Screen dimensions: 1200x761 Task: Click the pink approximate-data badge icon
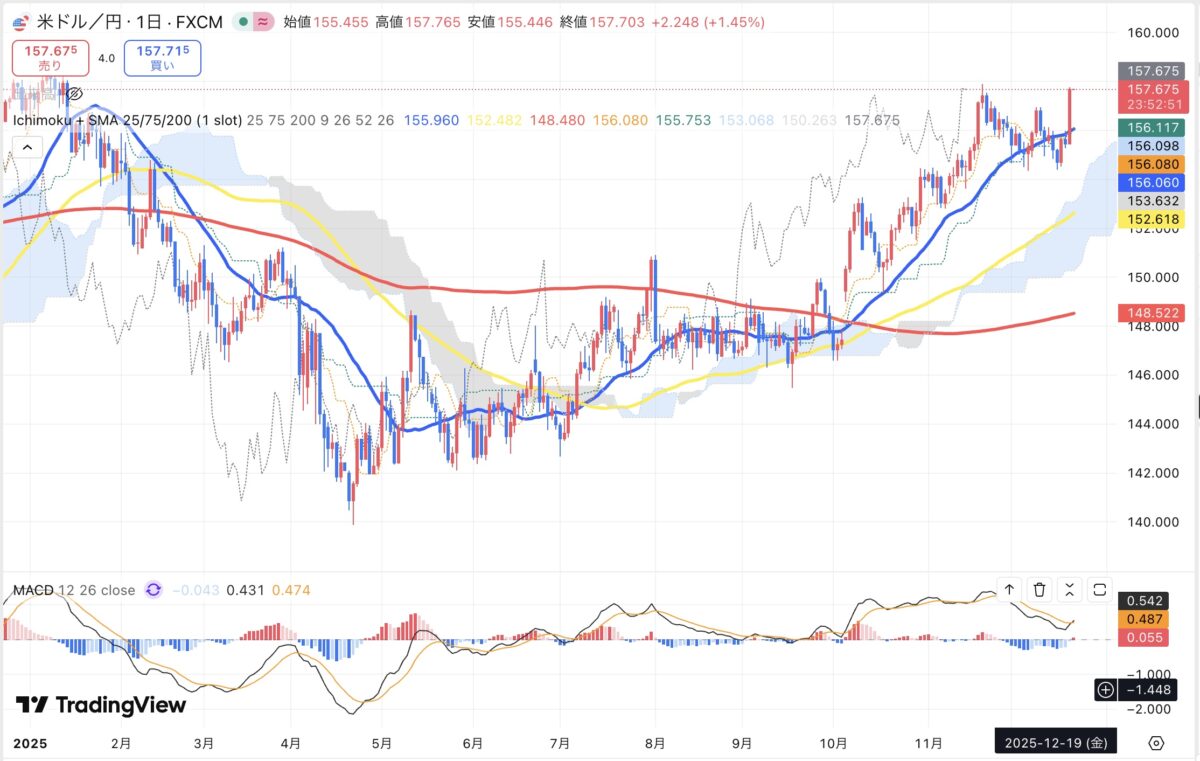(264, 22)
